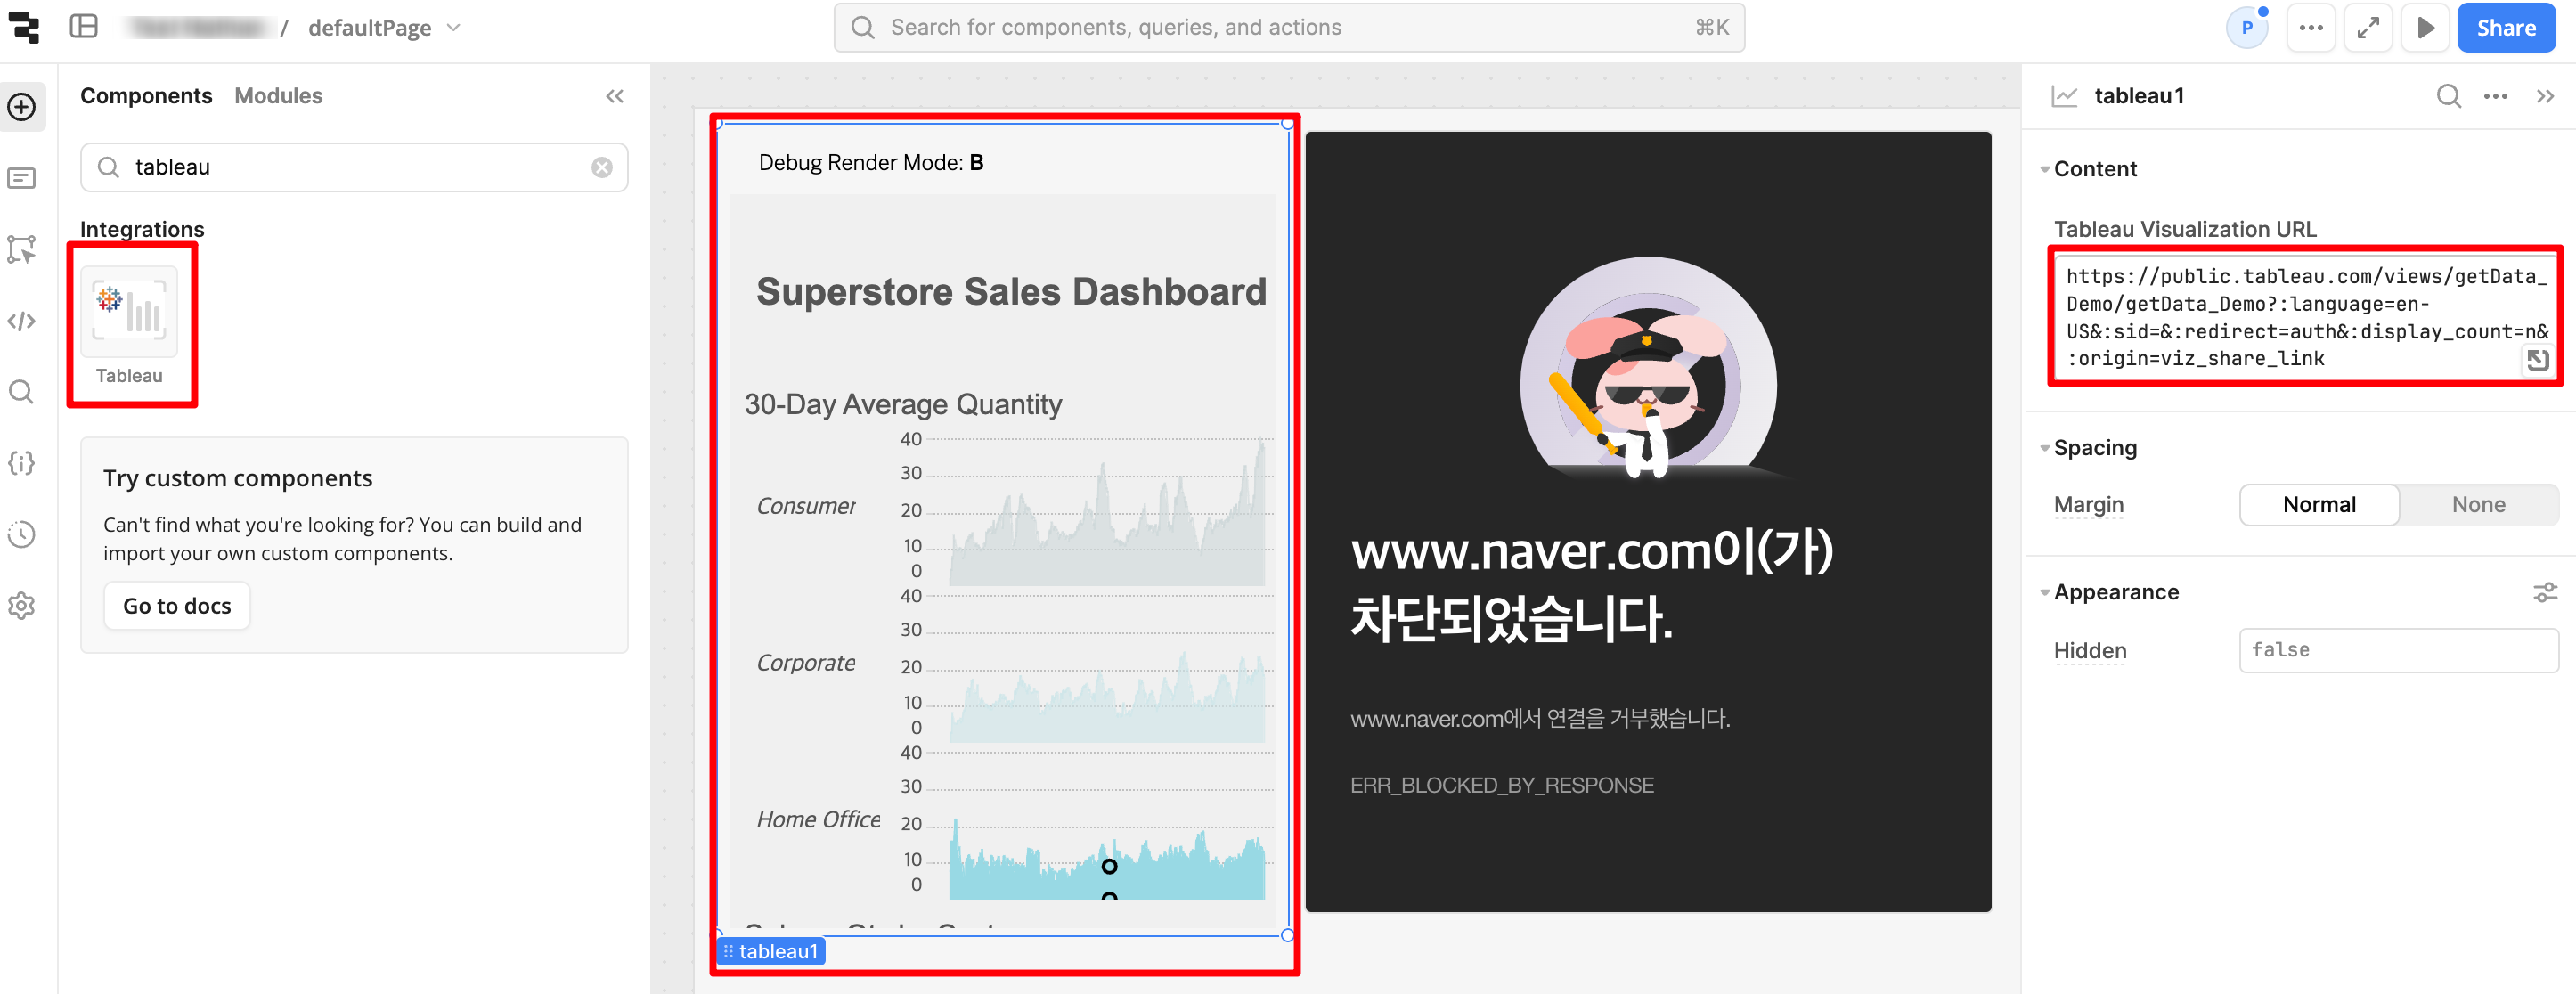2576x994 pixels.
Task: Open the Settings gear sidebar icon
Action: tap(22, 606)
